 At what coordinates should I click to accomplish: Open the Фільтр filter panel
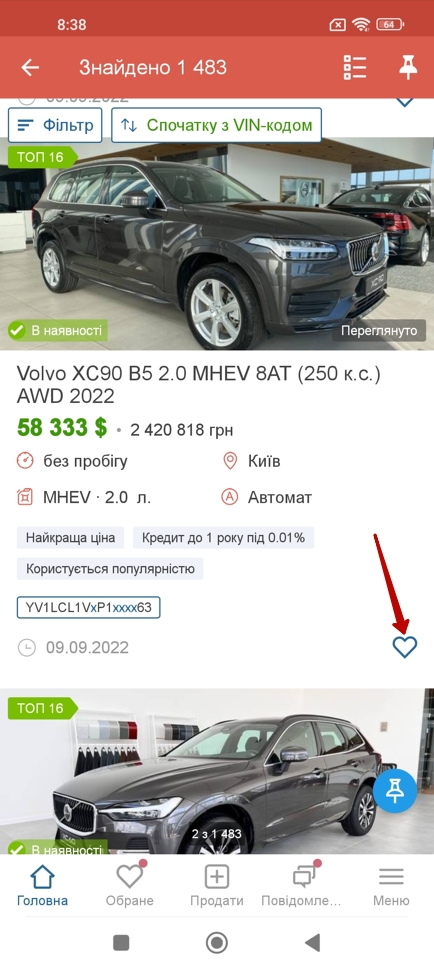coord(55,125)
